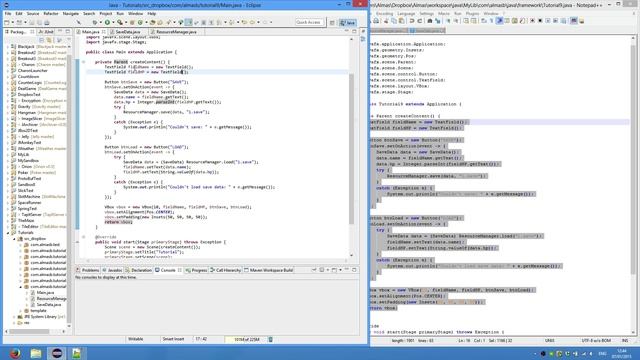Click the Save icon in Eclipse toolbar

click(x=31, y=22)
